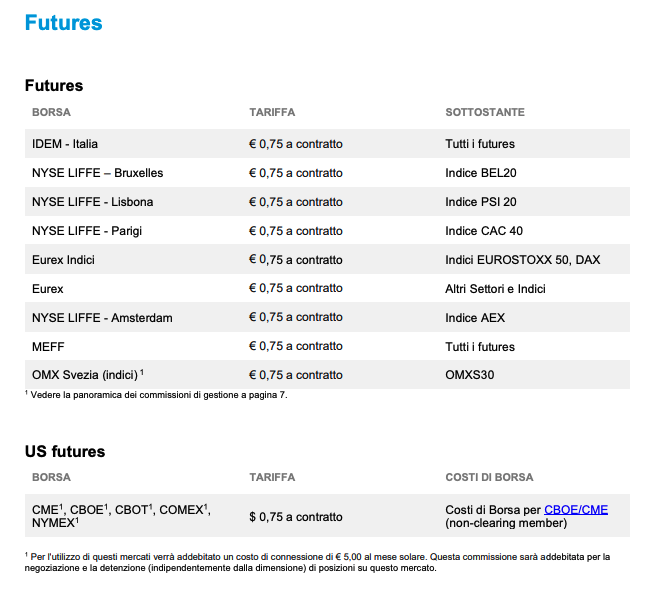The width and height of the screenshot is (649, 606).
Task: Click BORSA header in Futures table
Action: point(51,112)
